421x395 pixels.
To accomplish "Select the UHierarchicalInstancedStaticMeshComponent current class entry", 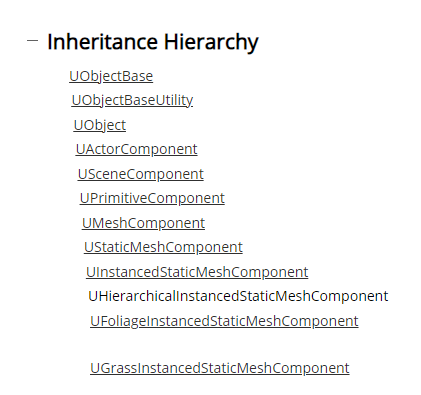I will [x=238, y=296].
